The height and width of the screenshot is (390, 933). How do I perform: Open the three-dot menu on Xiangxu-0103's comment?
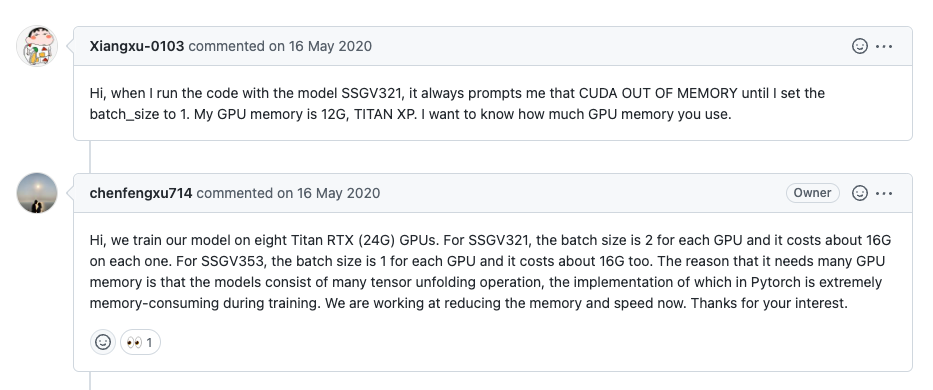[884, 46]
